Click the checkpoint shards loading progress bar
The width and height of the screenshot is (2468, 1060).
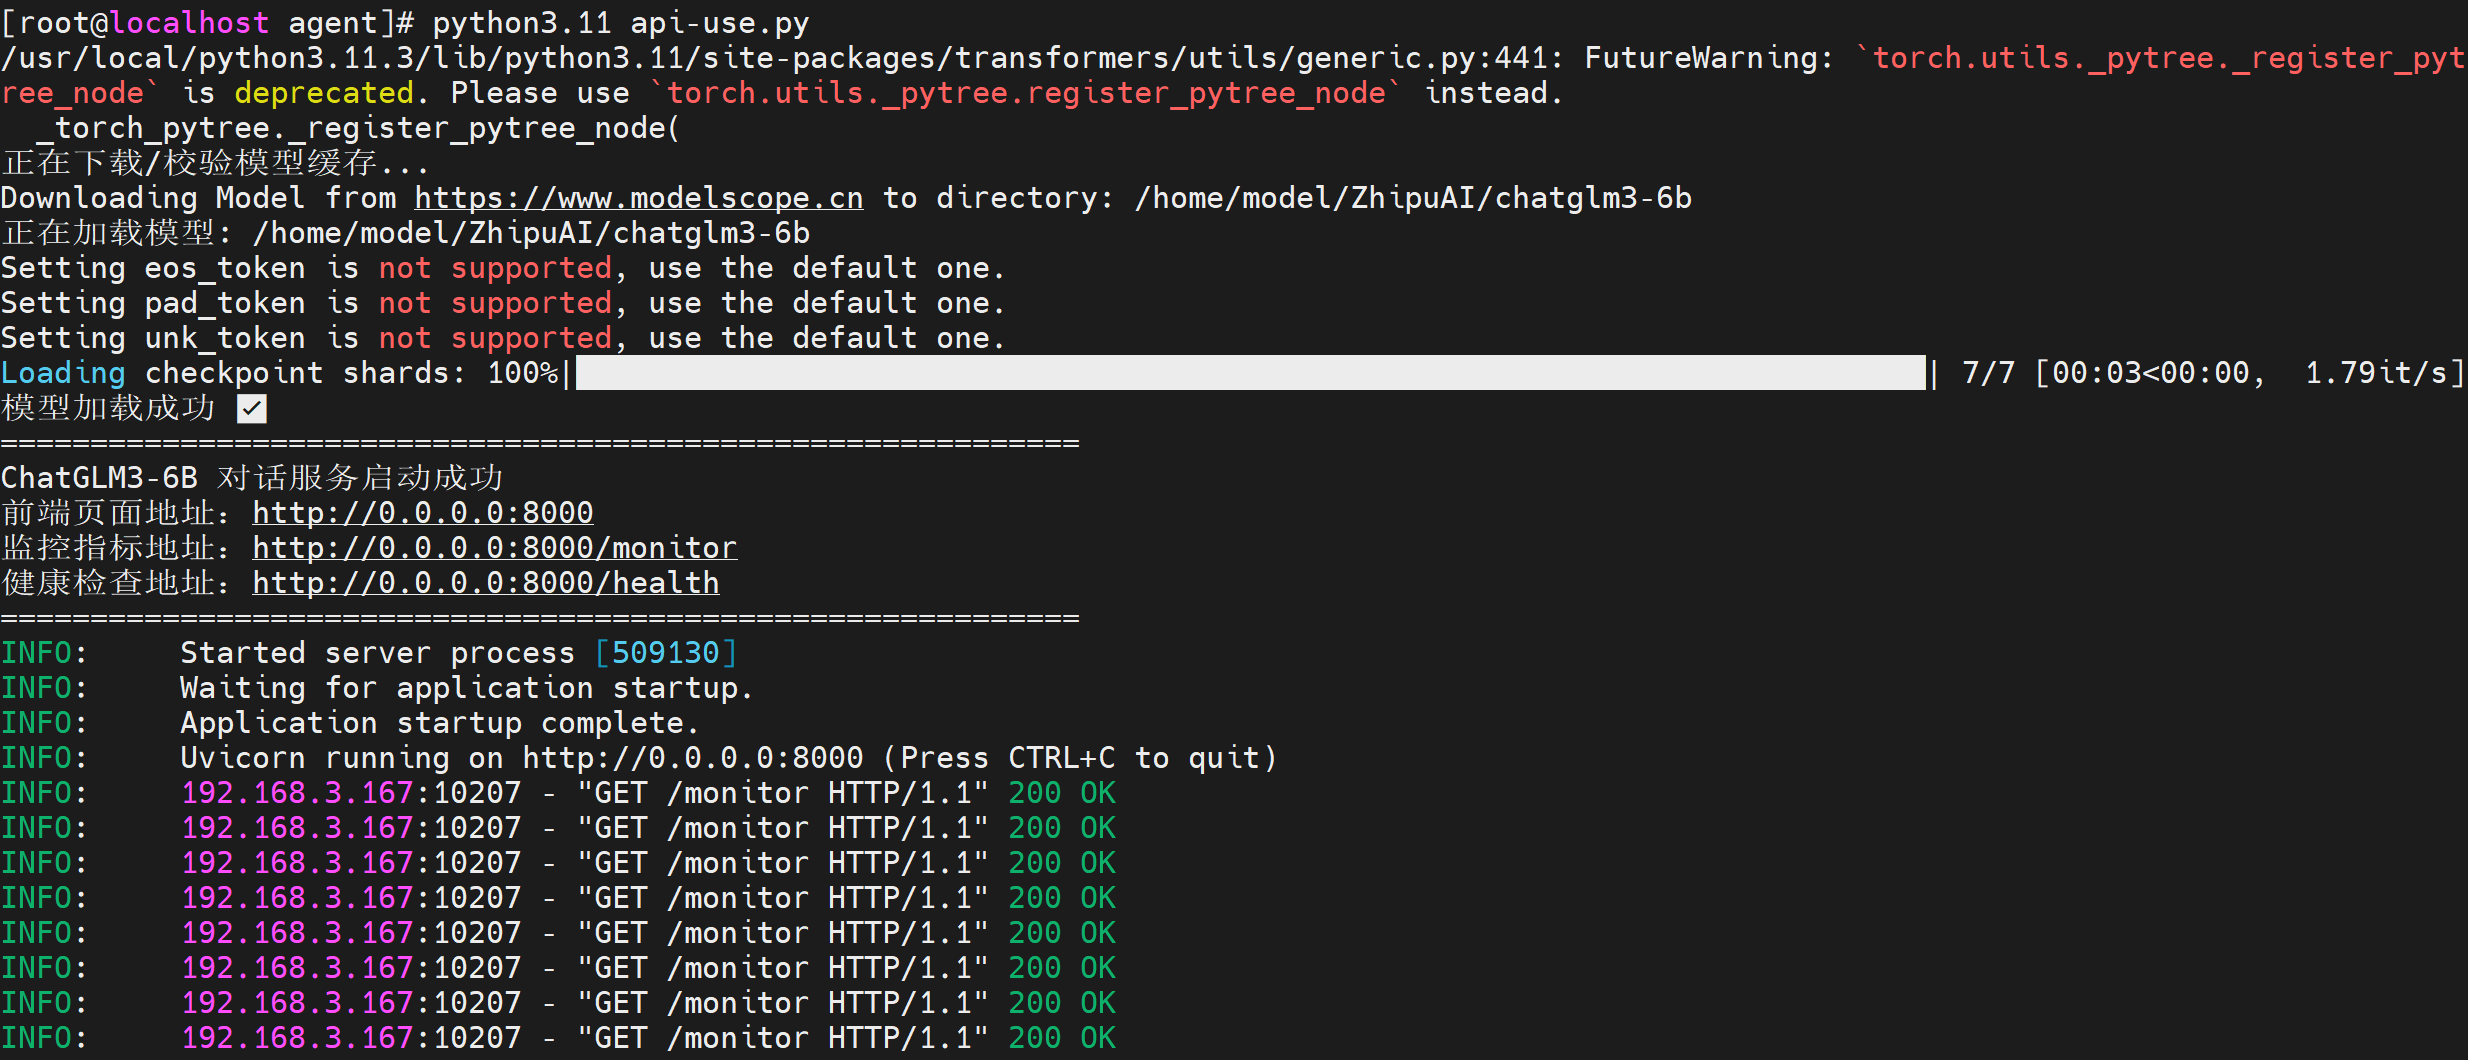[x=1251, y=373]
